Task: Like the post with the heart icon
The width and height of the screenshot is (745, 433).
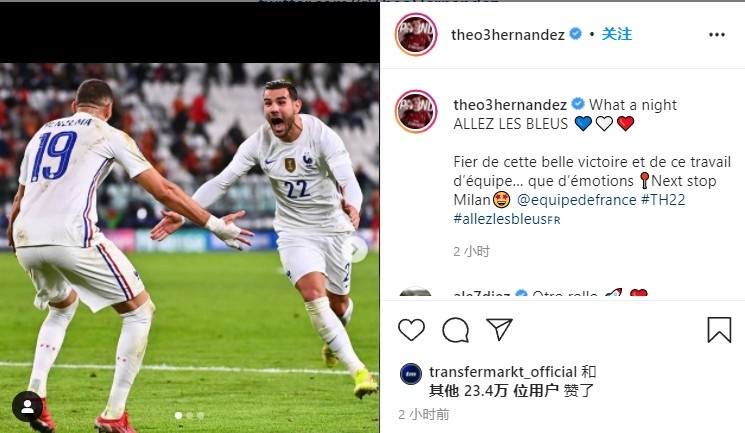Action: (x=411, y=330)
